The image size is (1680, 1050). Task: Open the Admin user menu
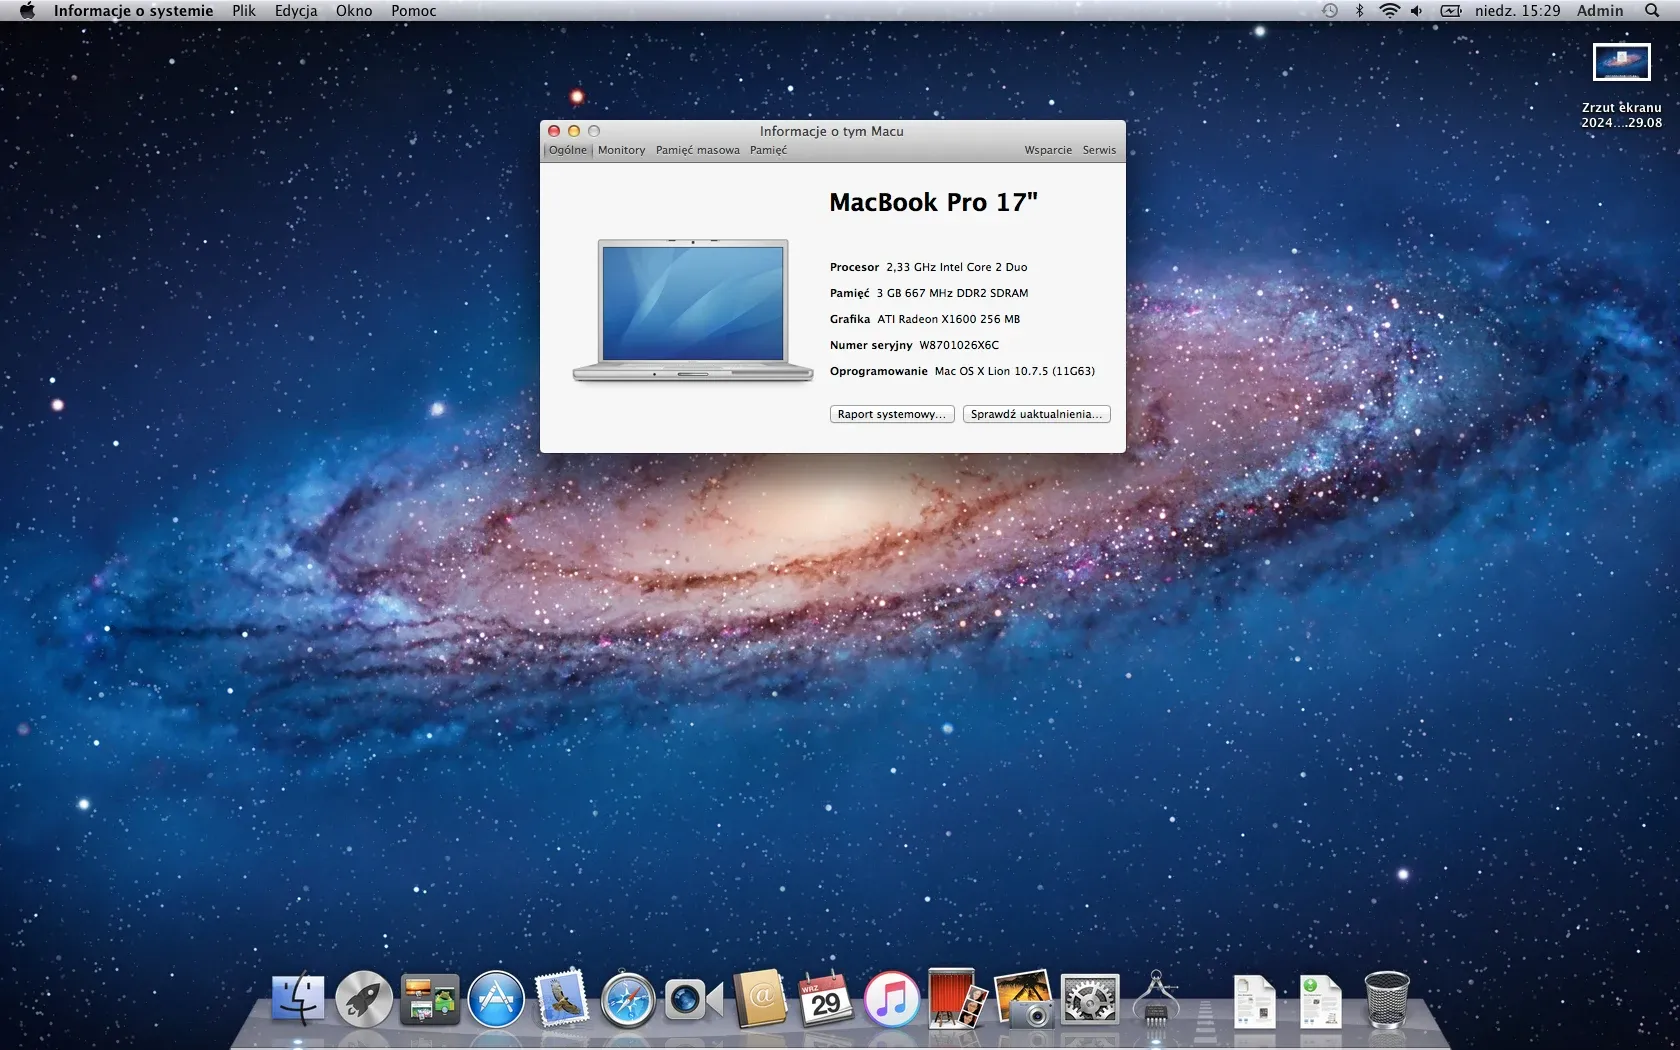tap(1600, 10)
